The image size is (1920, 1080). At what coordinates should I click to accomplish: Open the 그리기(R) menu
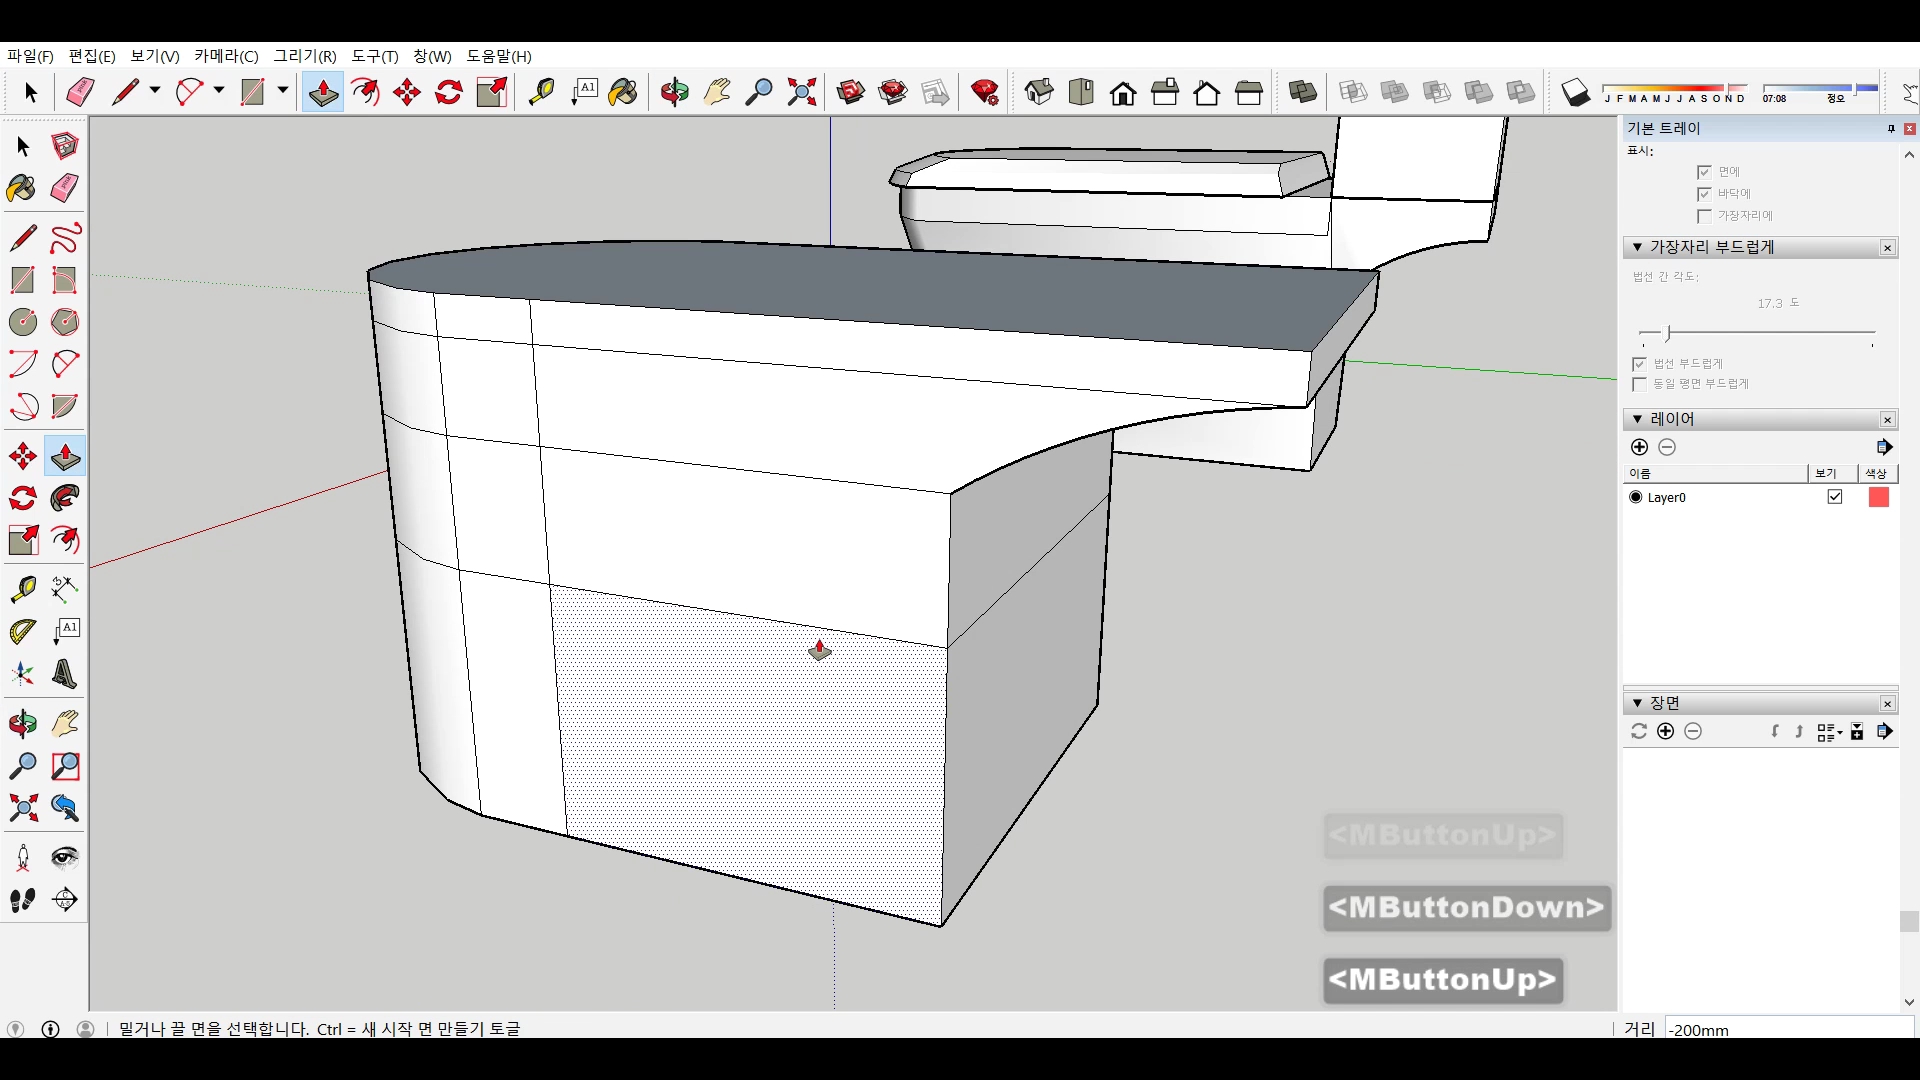(305, 56)
